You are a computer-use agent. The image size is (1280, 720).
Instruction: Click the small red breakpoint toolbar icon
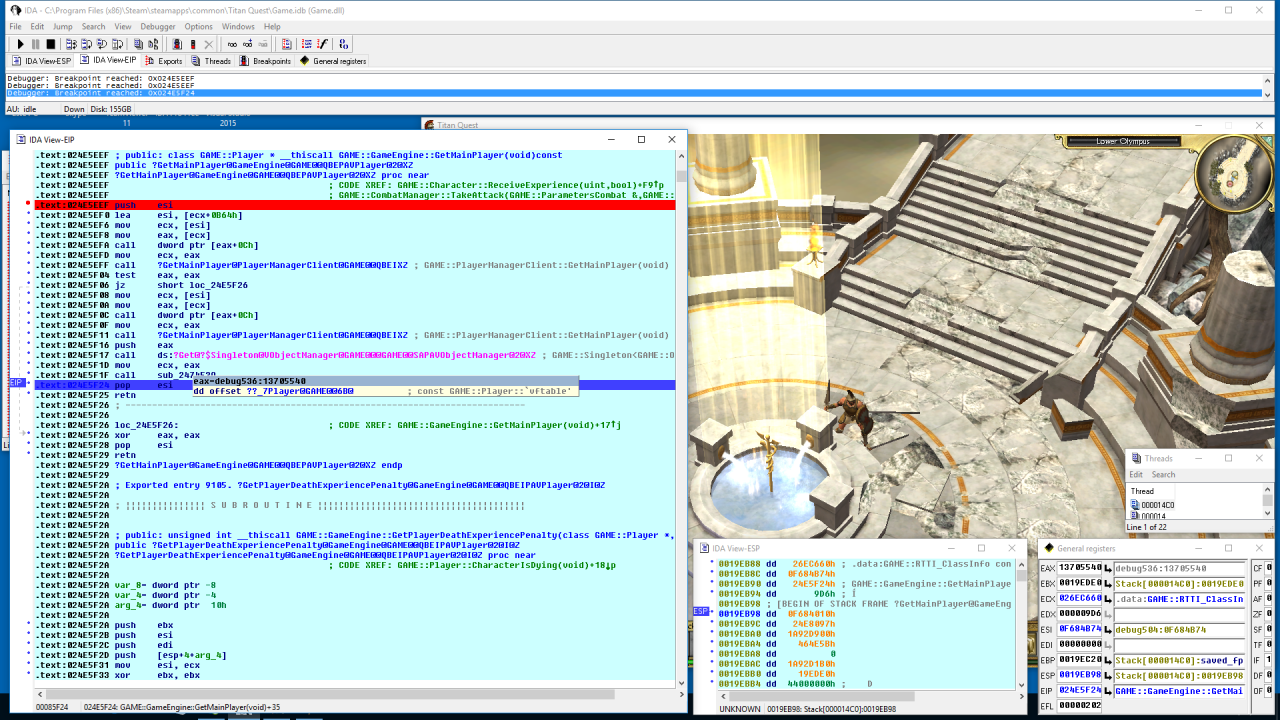pos(193,44)
